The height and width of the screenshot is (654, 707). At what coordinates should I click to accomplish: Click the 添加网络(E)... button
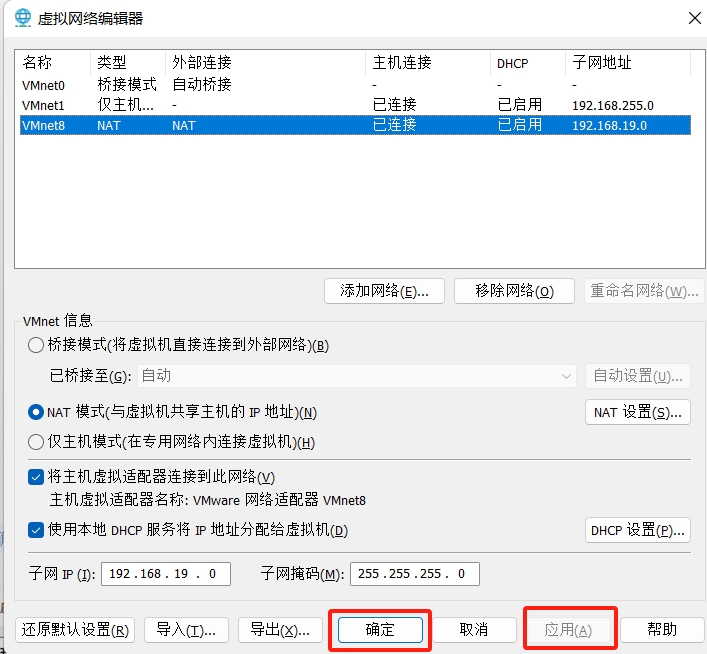click(384, 291)
